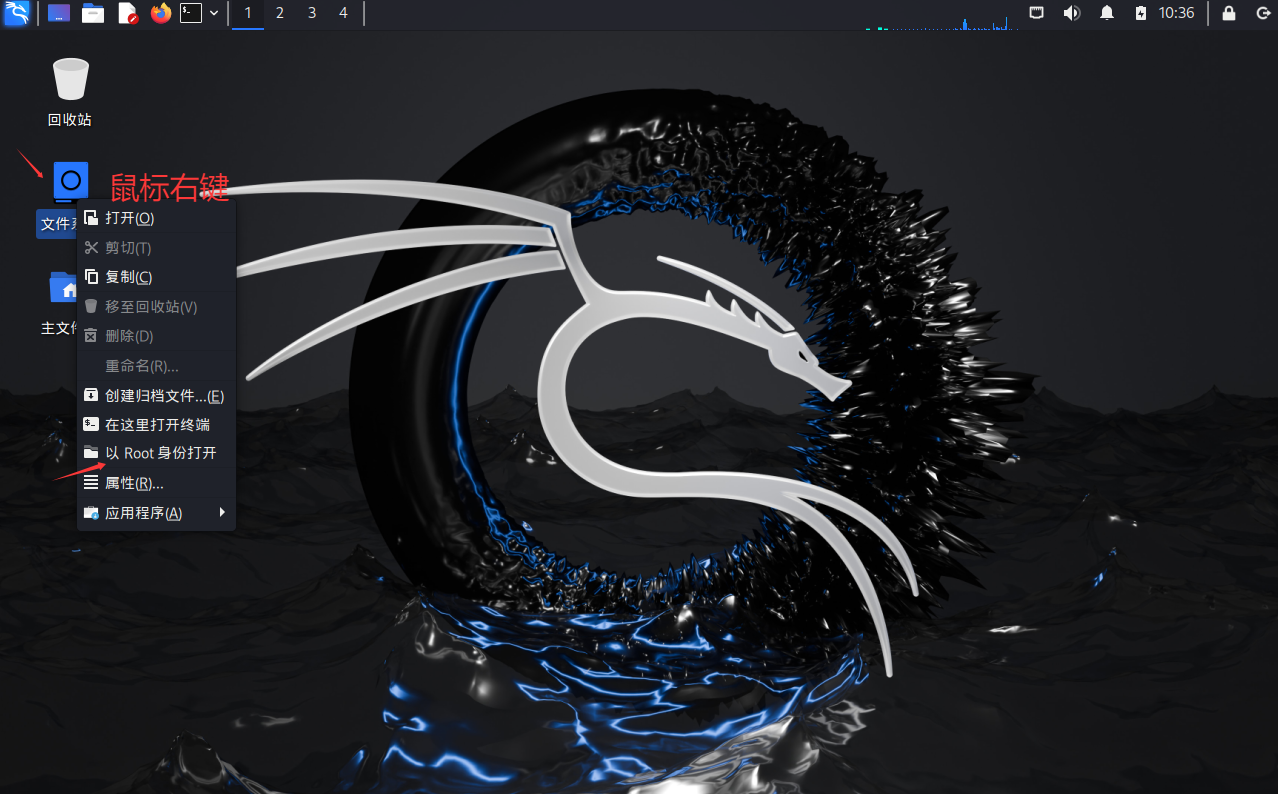Click the show desktop panel icon
The image size is (1278, 794).
click(59, 13)
